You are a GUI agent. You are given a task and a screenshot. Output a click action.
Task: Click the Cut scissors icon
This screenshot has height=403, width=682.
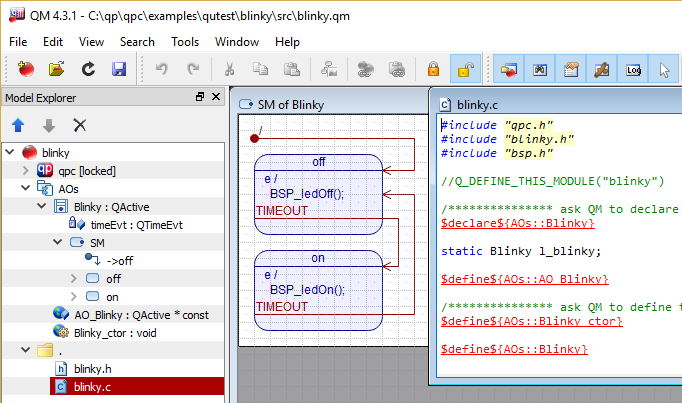229,69
